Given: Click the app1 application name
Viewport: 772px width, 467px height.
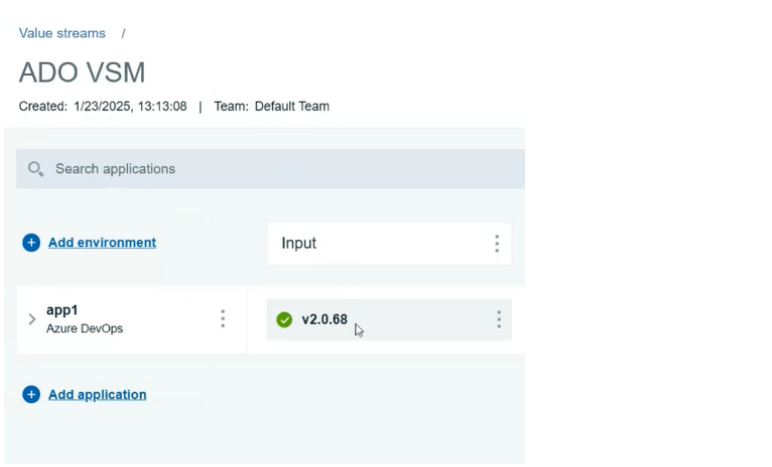Looking at the screenshot, I should [x=62, y=310].
